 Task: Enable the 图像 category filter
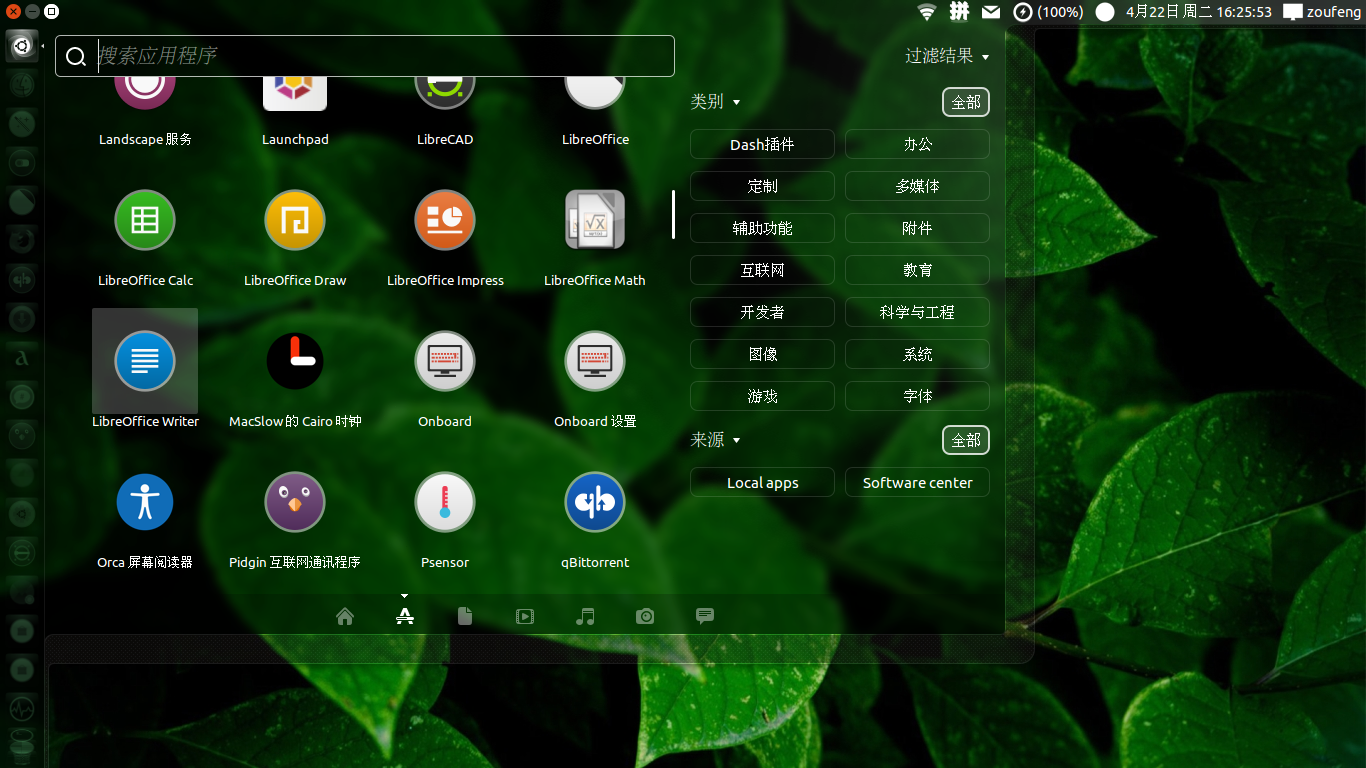pyautogui.click(x=762, y=354)
